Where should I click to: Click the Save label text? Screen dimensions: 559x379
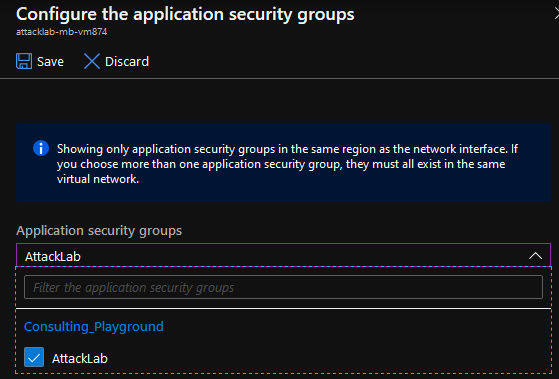[x=50, y=62]
